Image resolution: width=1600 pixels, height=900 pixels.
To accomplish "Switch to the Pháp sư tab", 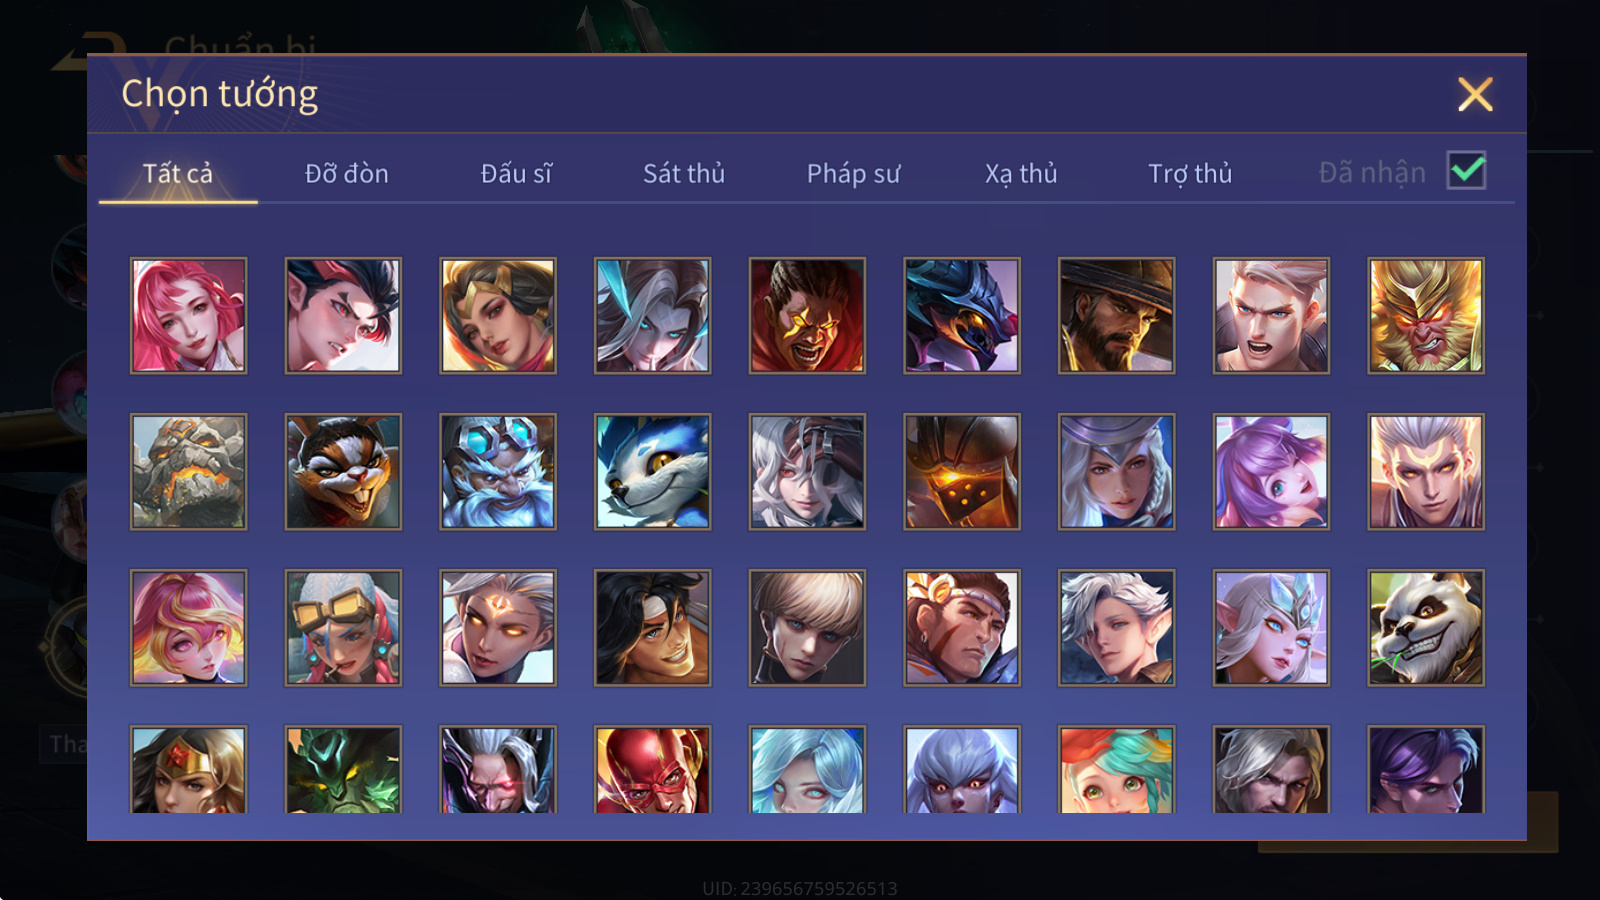I will coord(853,174).
